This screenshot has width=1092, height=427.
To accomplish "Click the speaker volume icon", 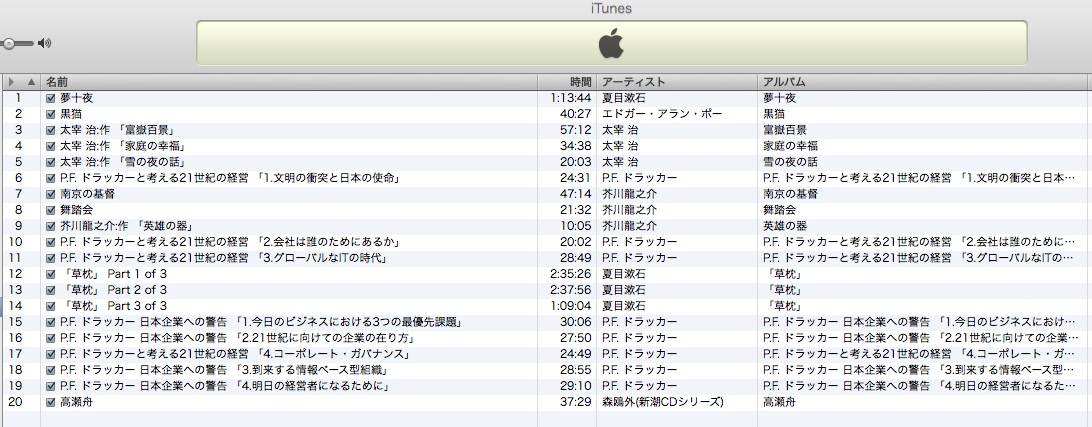I will [x=45, y=43].
